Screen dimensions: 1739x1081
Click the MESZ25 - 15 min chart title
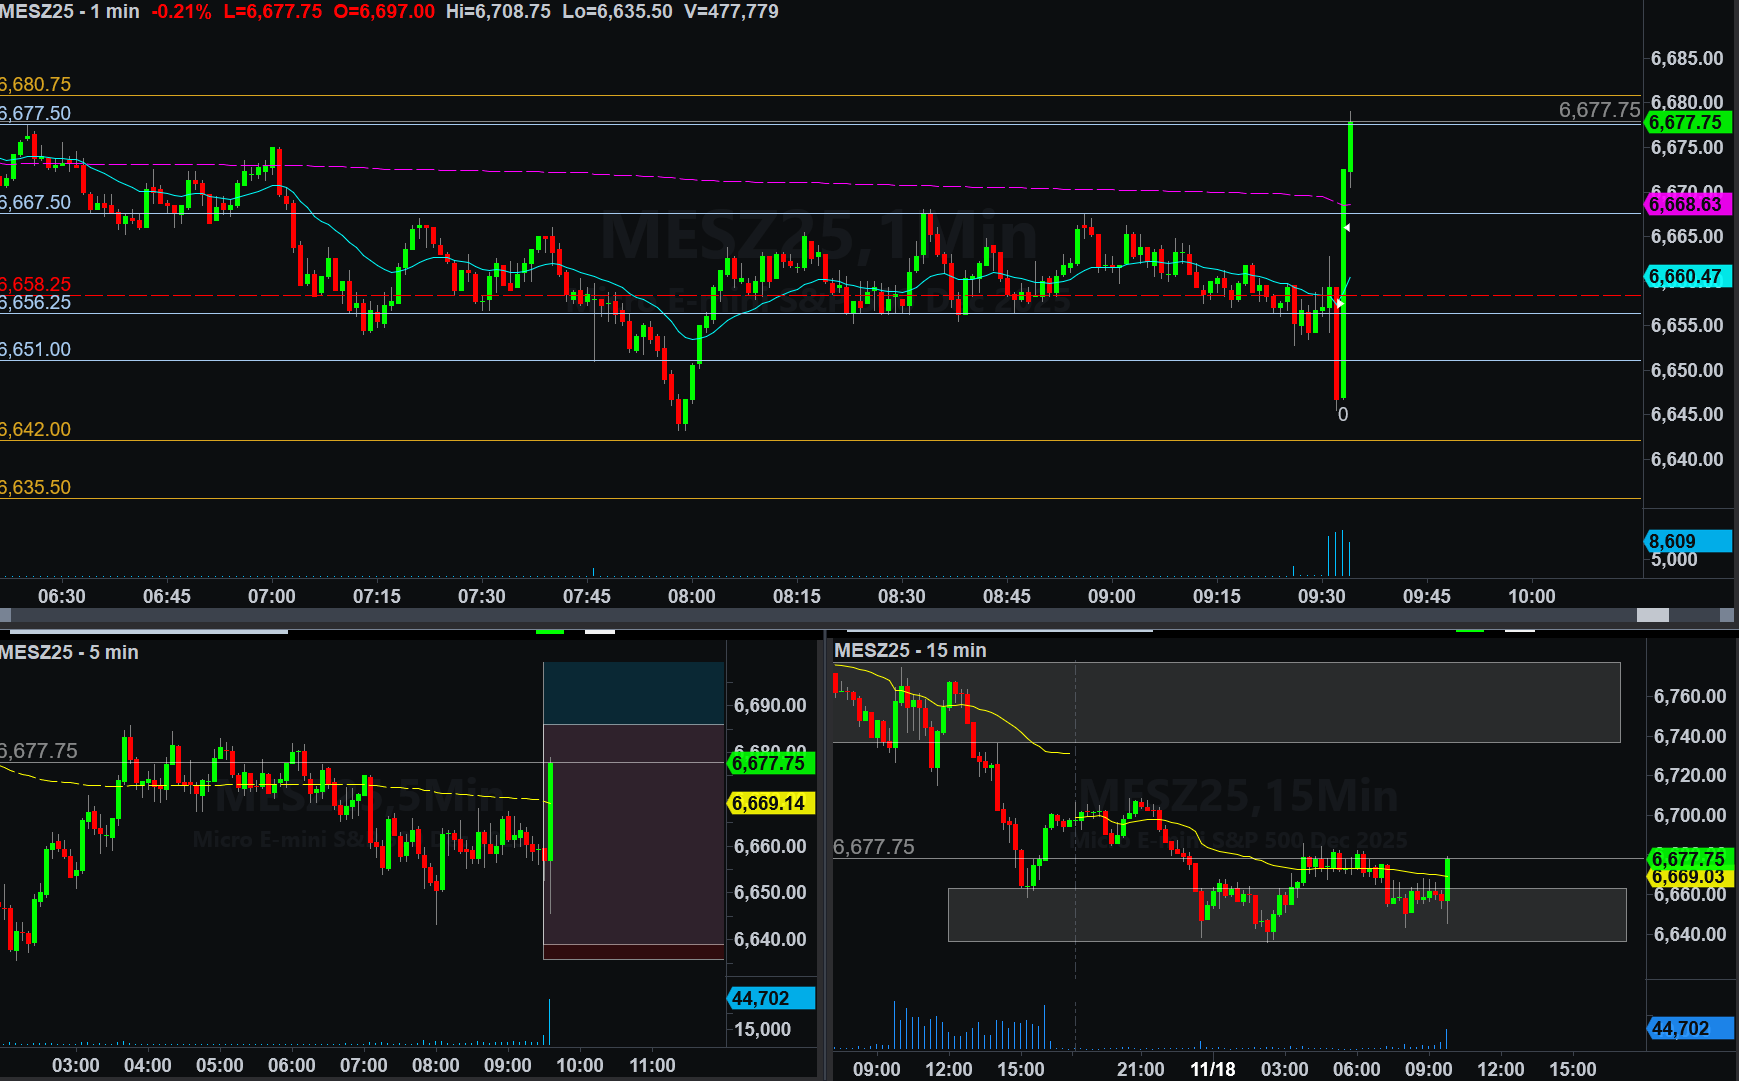tap(910, 650)
